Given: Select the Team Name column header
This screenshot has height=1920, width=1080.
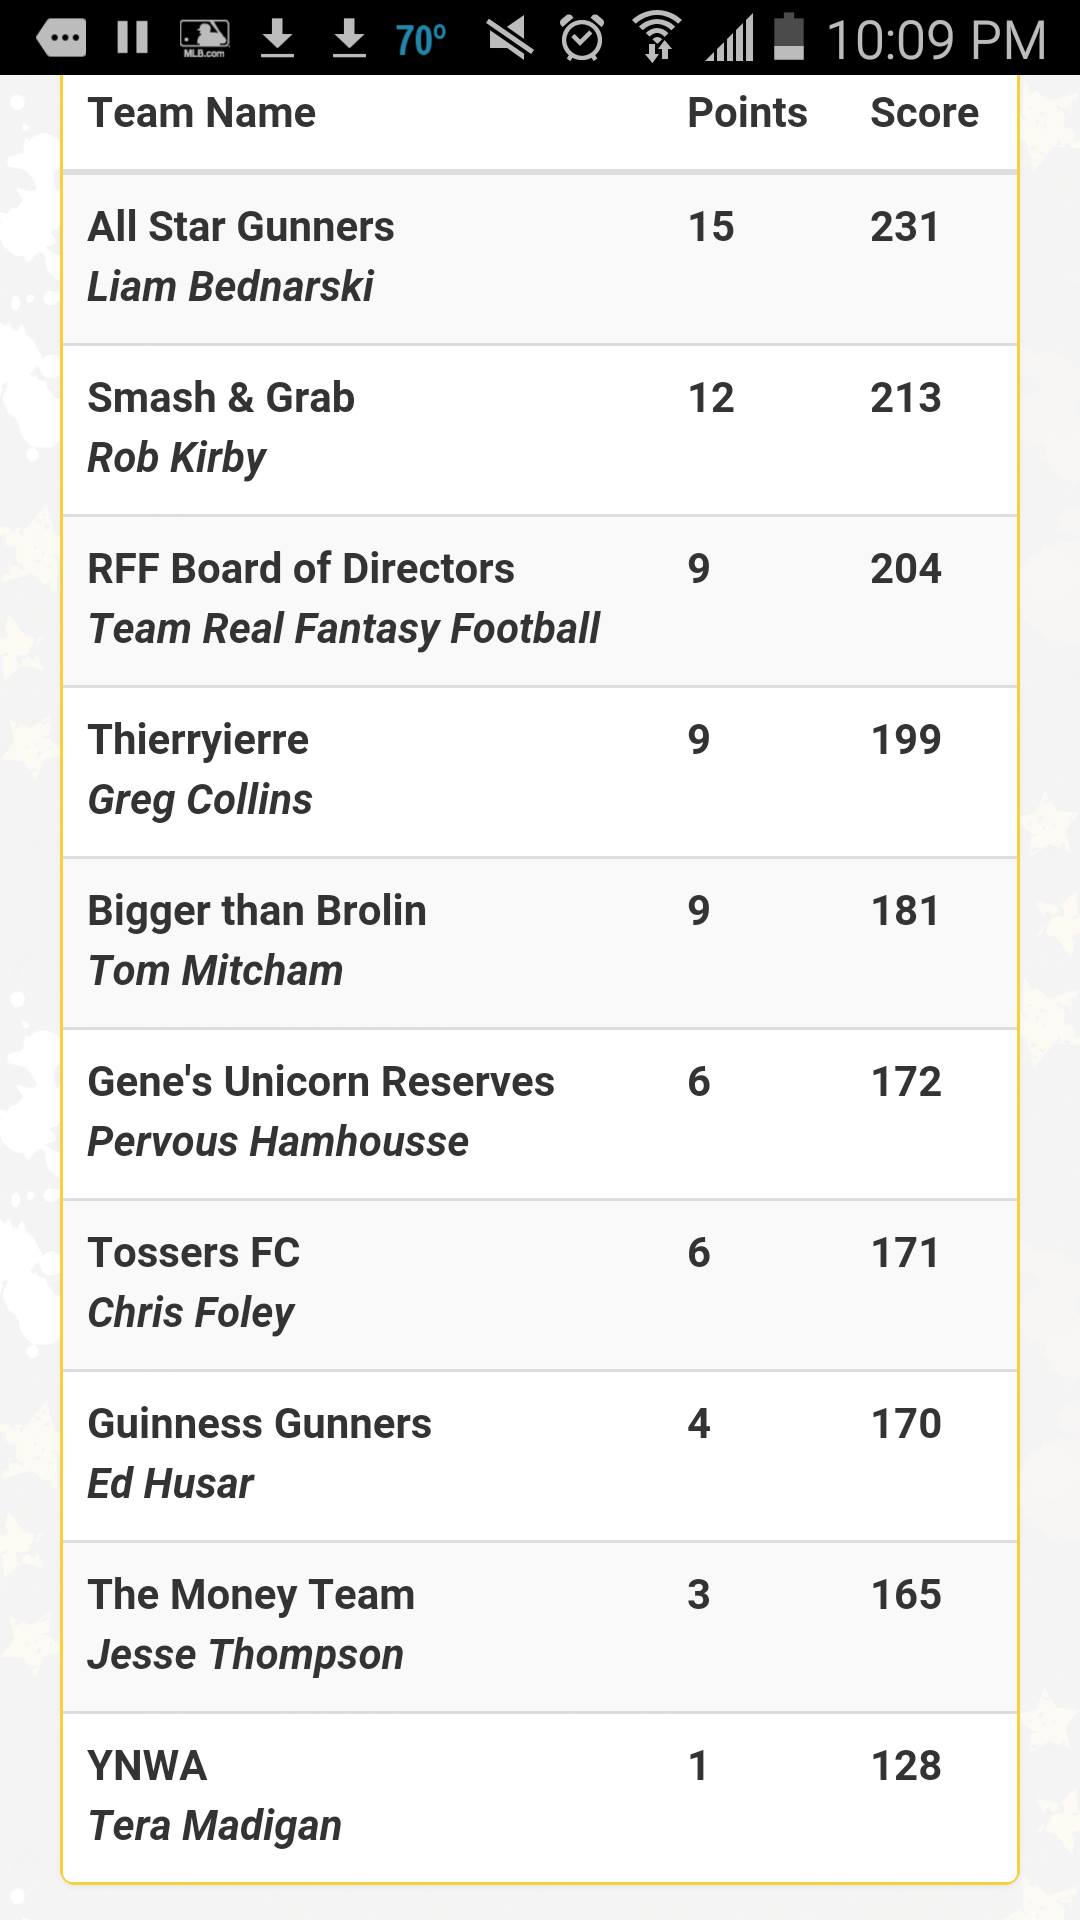Looking at the screenshot, I should (x=201, y=113).
